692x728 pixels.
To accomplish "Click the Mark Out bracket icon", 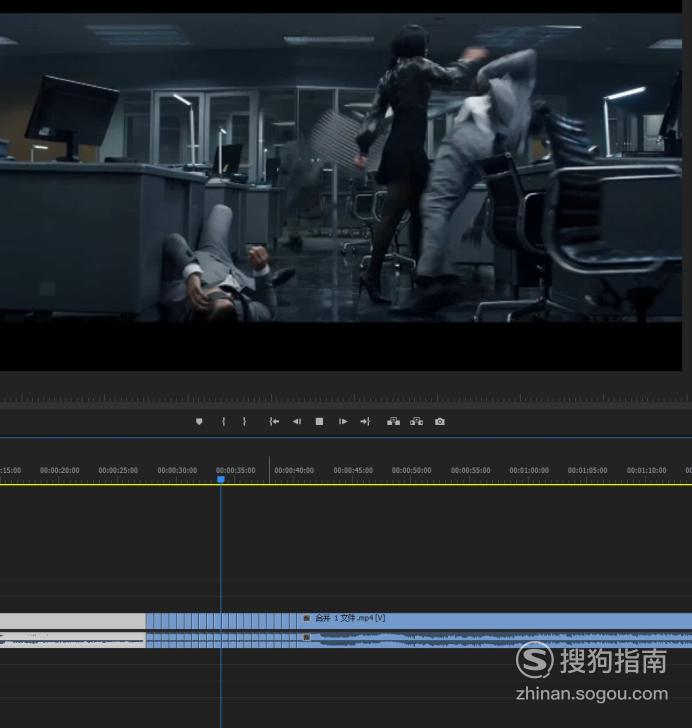I will click(x=244, y=422).
